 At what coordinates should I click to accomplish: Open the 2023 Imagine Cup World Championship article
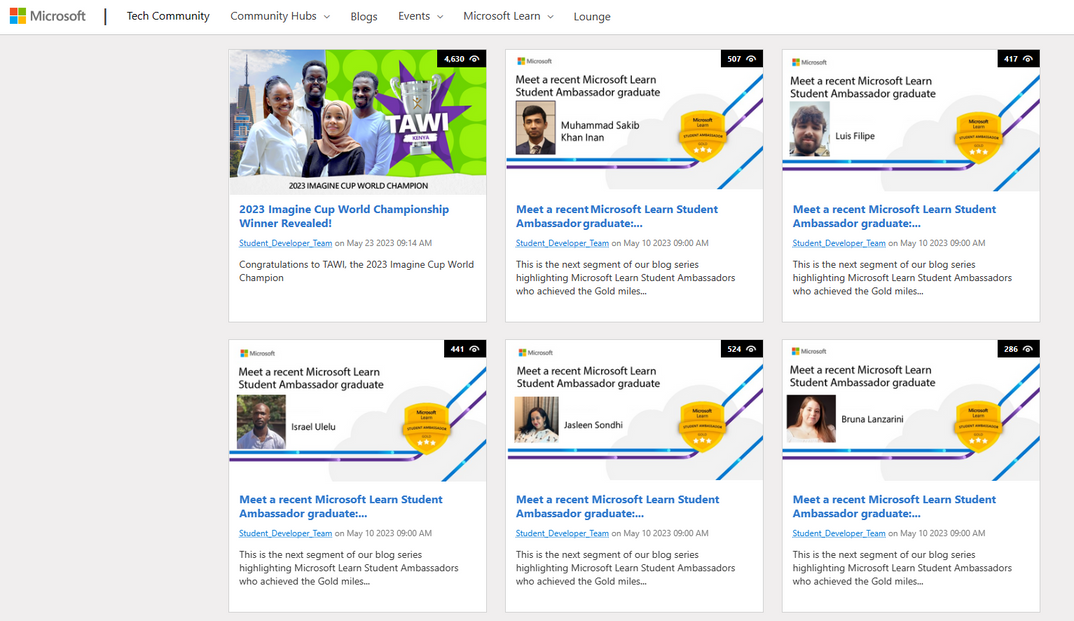point(344,216)
